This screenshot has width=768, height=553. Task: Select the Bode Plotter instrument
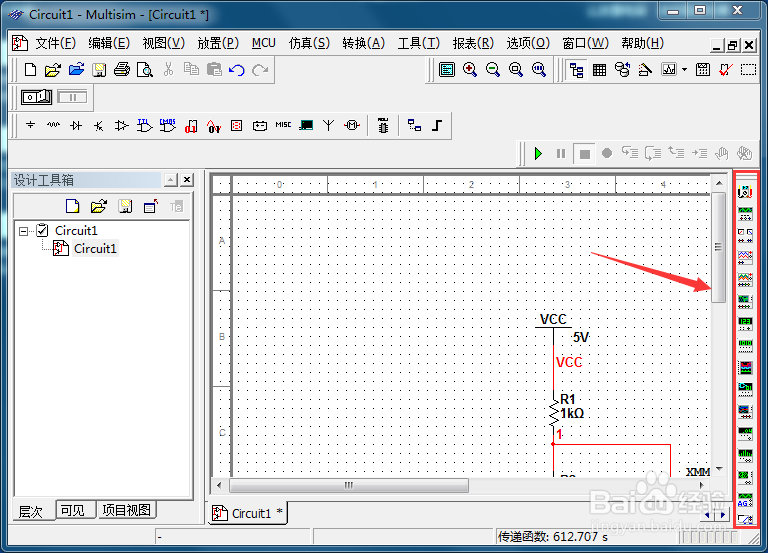coord(745,302)
